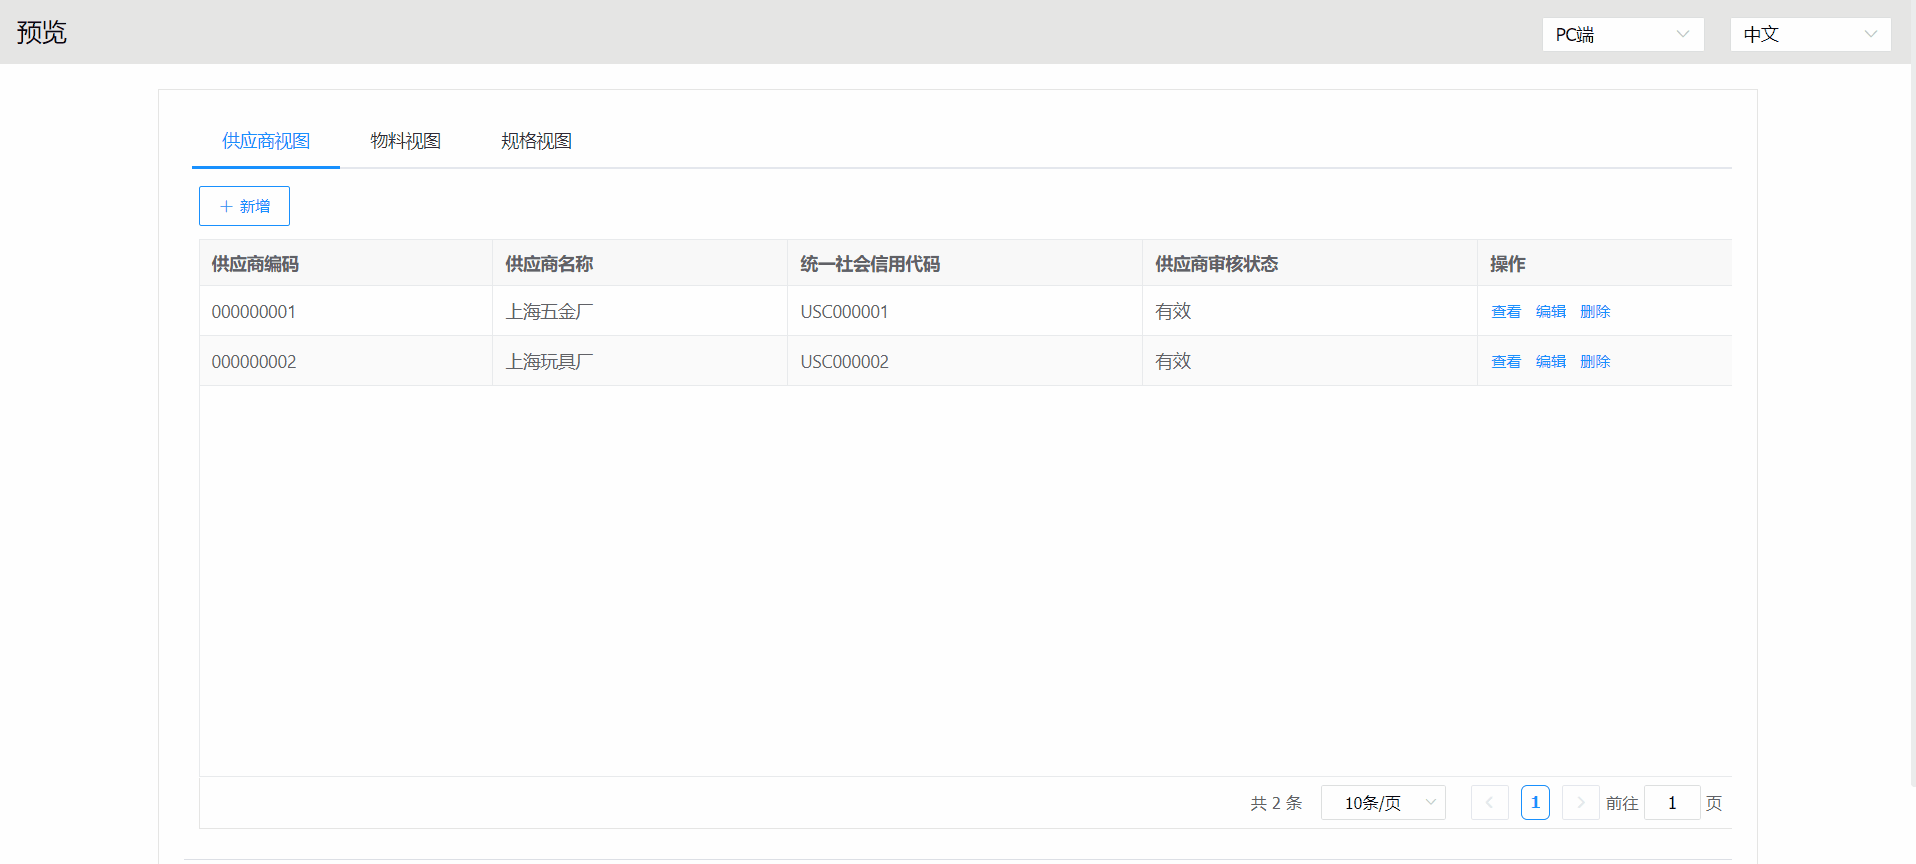Select the 供应商视图 tab
This screenshot has height=864, width=1916.
pos(266,141)
